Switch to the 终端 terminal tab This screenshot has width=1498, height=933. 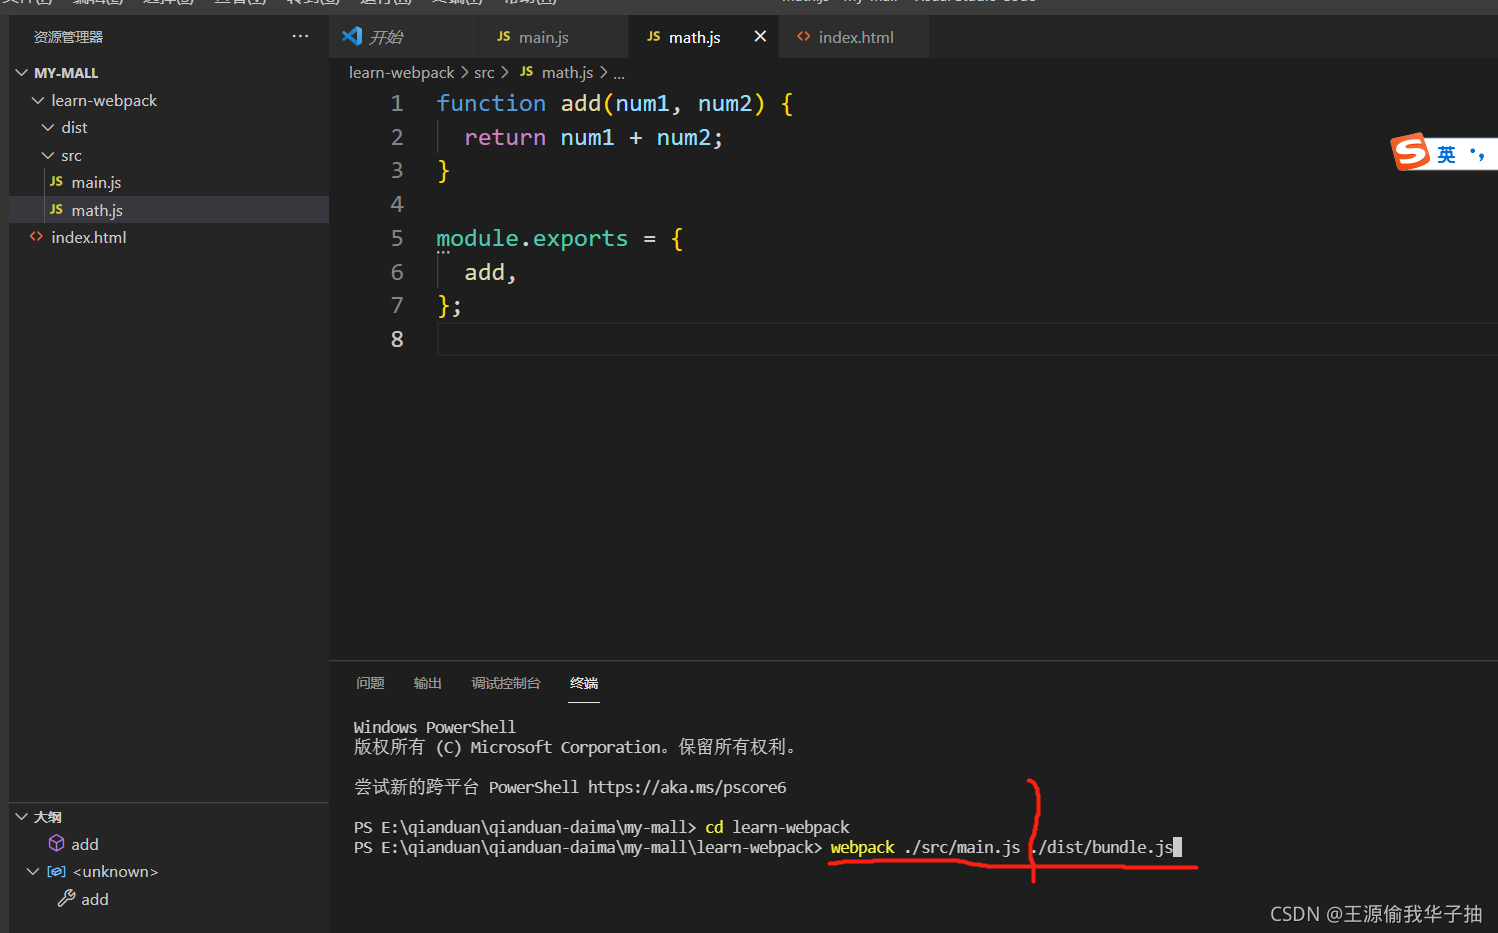click(584, 682)
